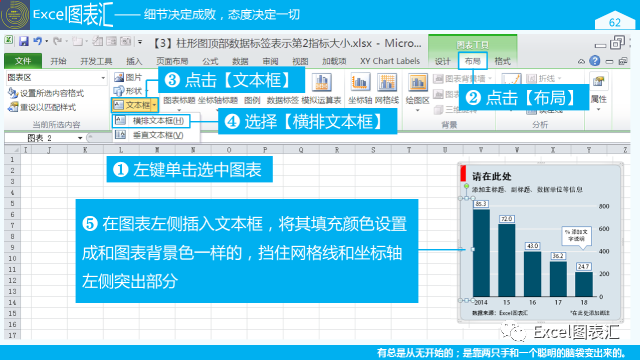Click the 坐标轴 axes icon

[x=359, y=89]
